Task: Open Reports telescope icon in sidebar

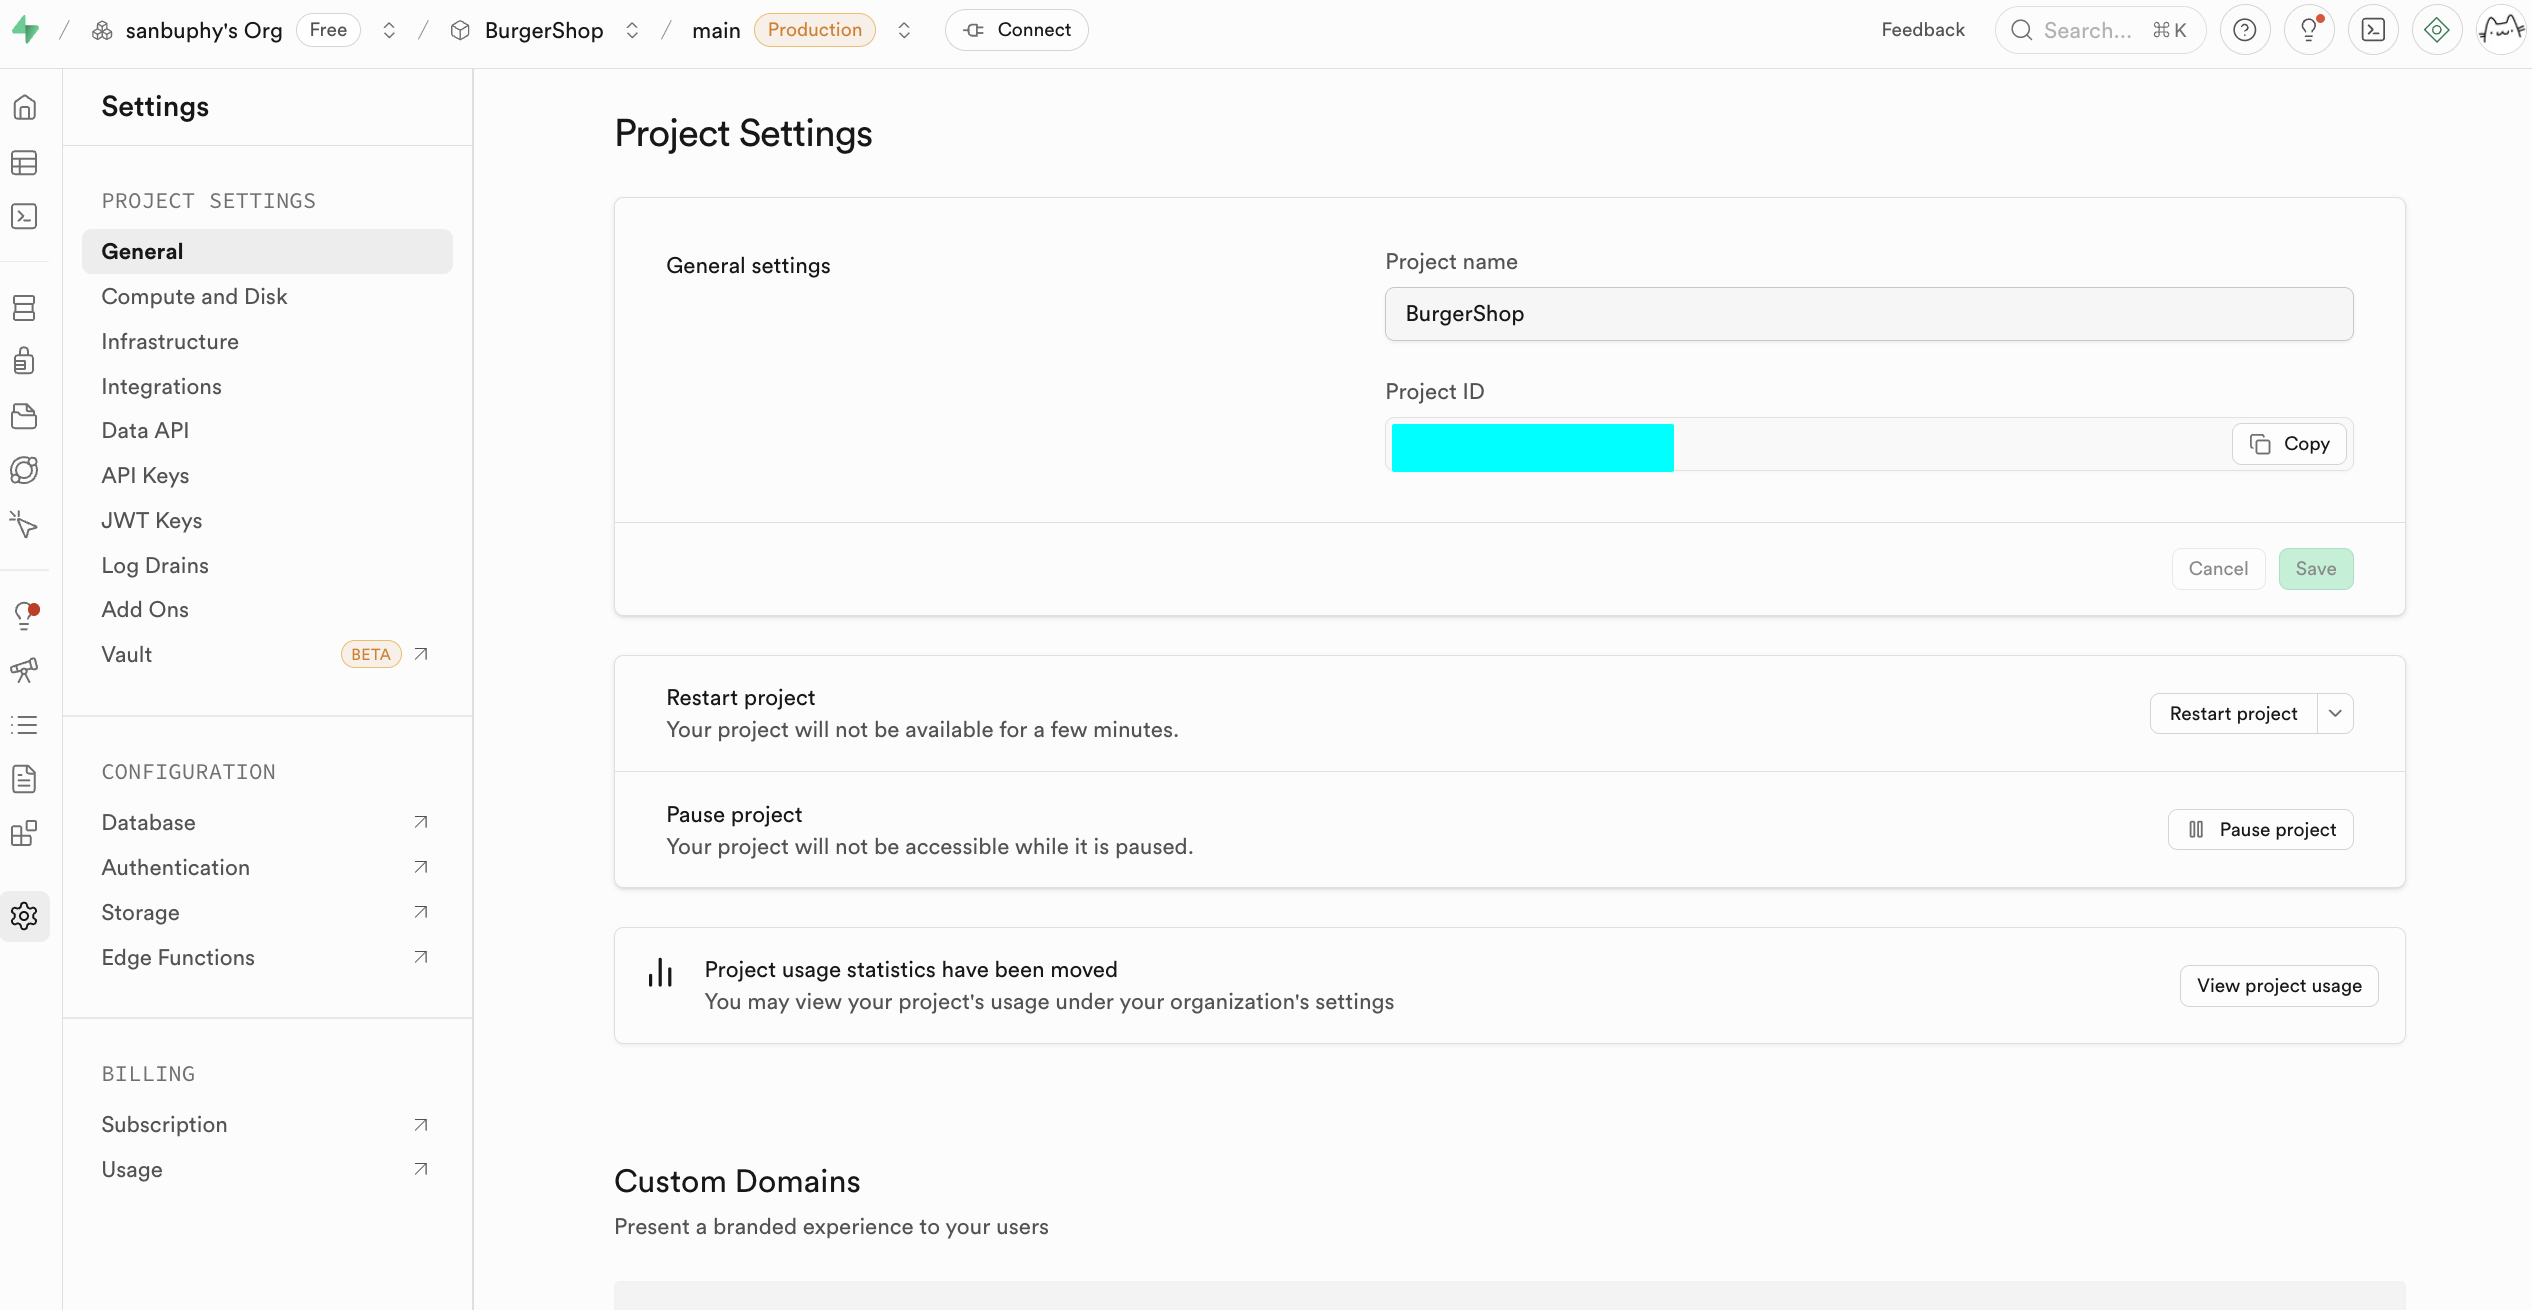Action: (24, 670)
